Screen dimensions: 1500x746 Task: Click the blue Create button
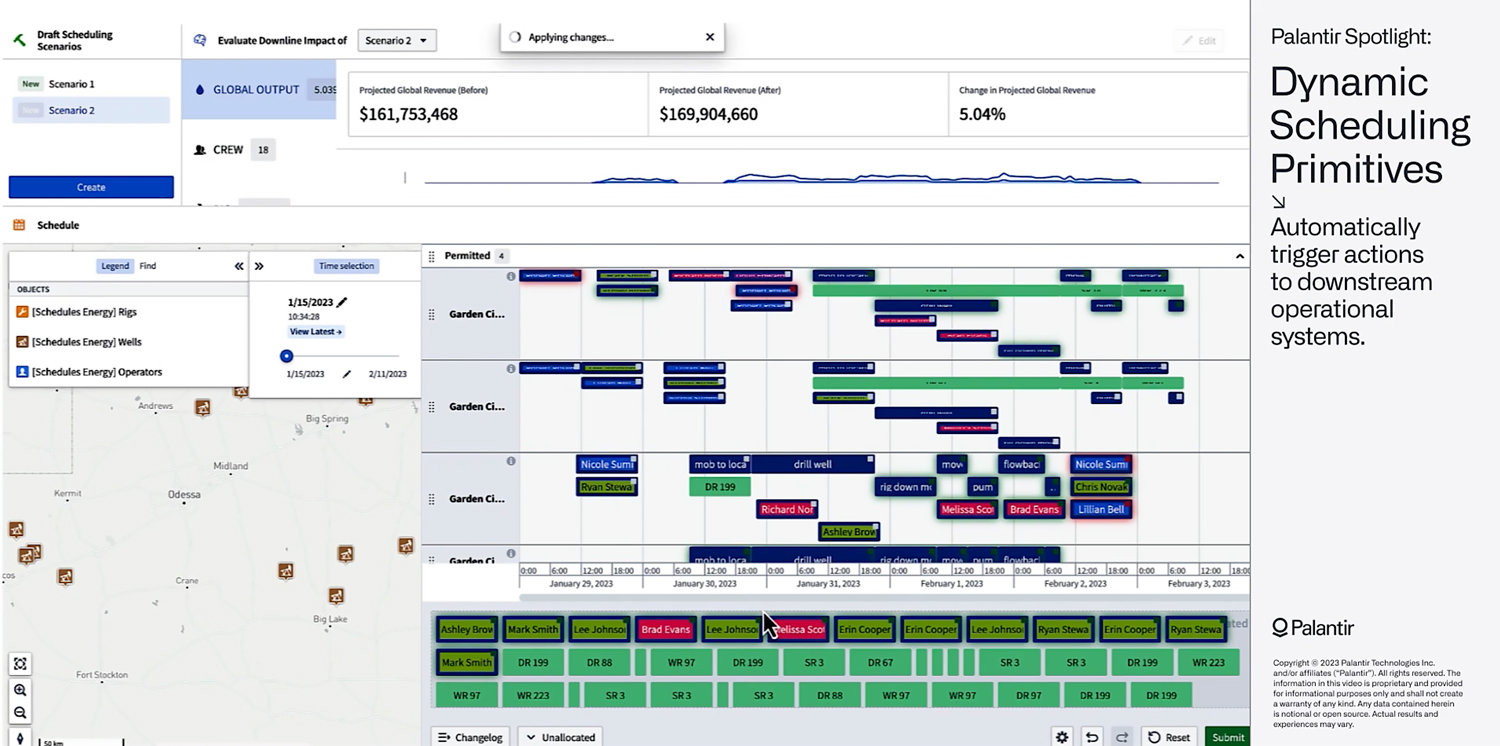pos(91,187)
